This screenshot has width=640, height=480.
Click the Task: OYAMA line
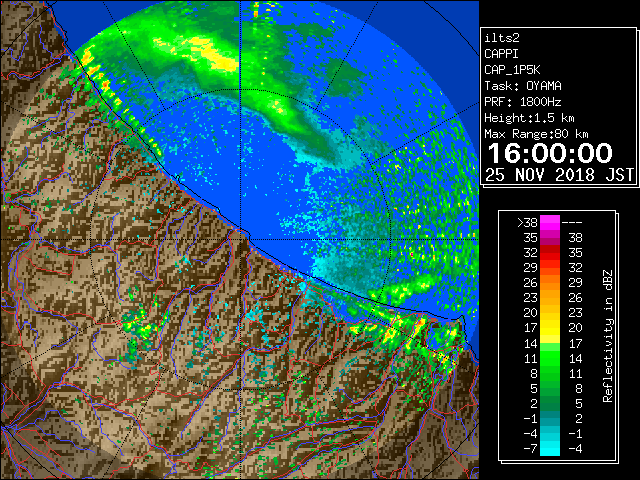[x=523, y=86]
